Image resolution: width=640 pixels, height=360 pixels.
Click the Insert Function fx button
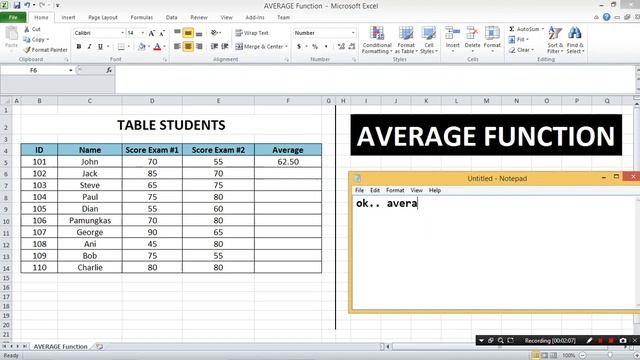pos(109,70)
